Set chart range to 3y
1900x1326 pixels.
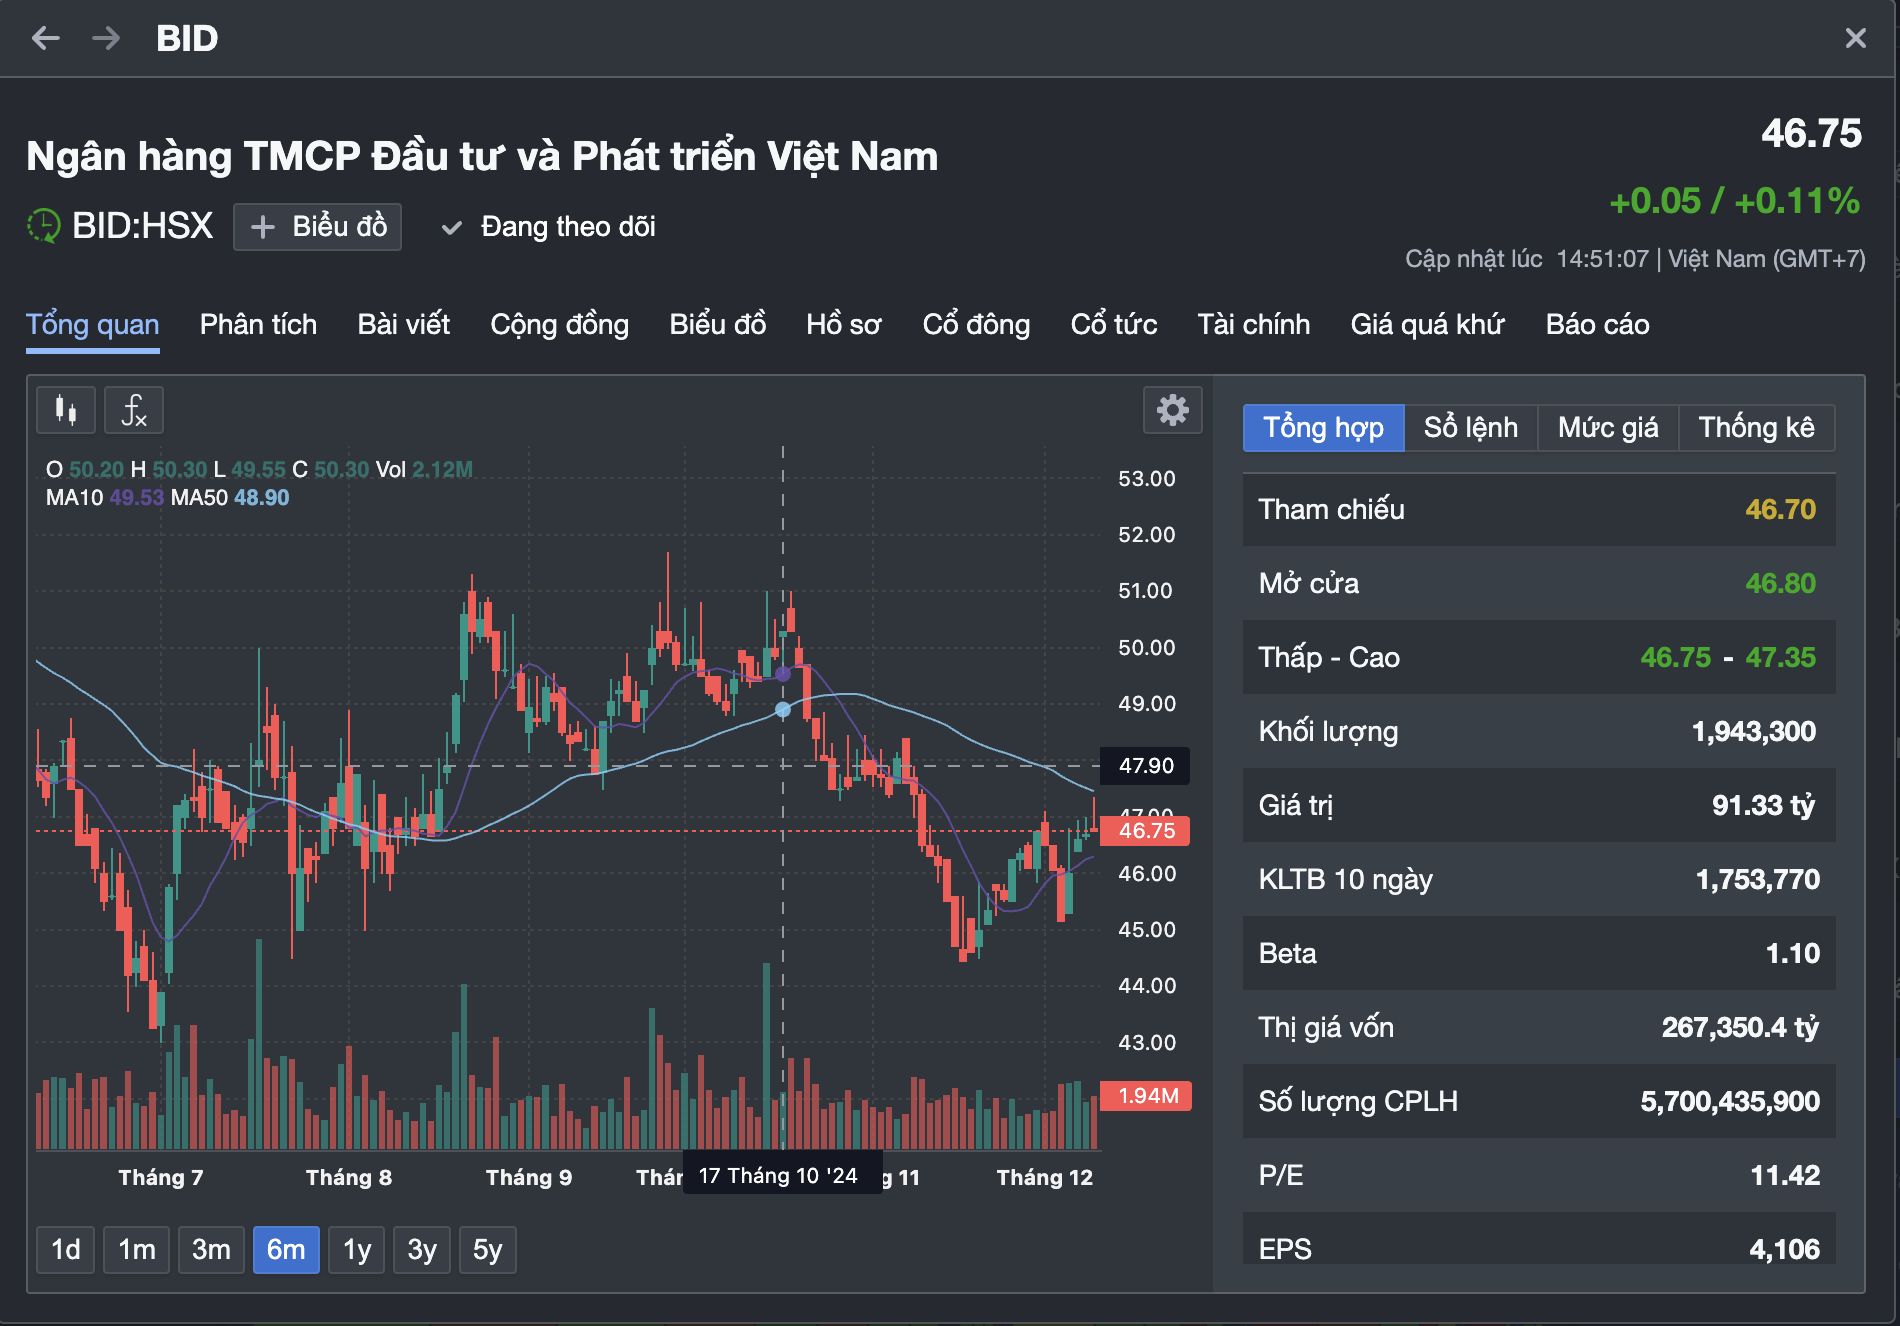pyautogui.click(x=422, y=1250)
